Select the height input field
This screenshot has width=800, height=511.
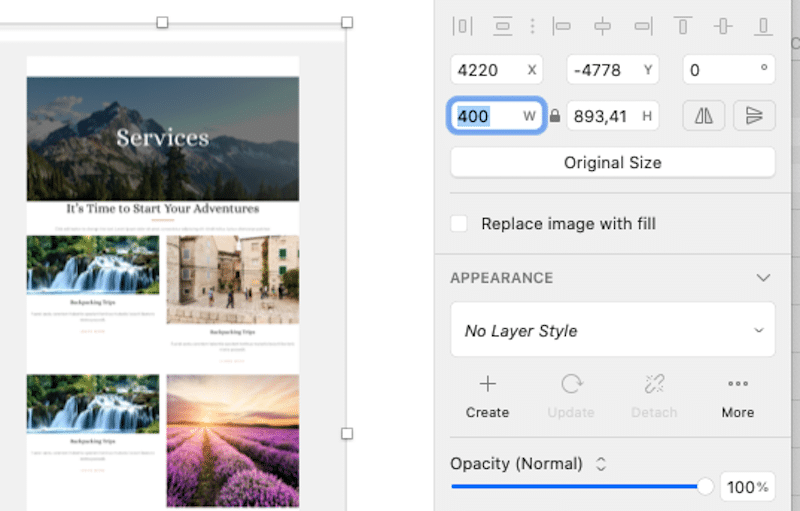coord(612,116)
